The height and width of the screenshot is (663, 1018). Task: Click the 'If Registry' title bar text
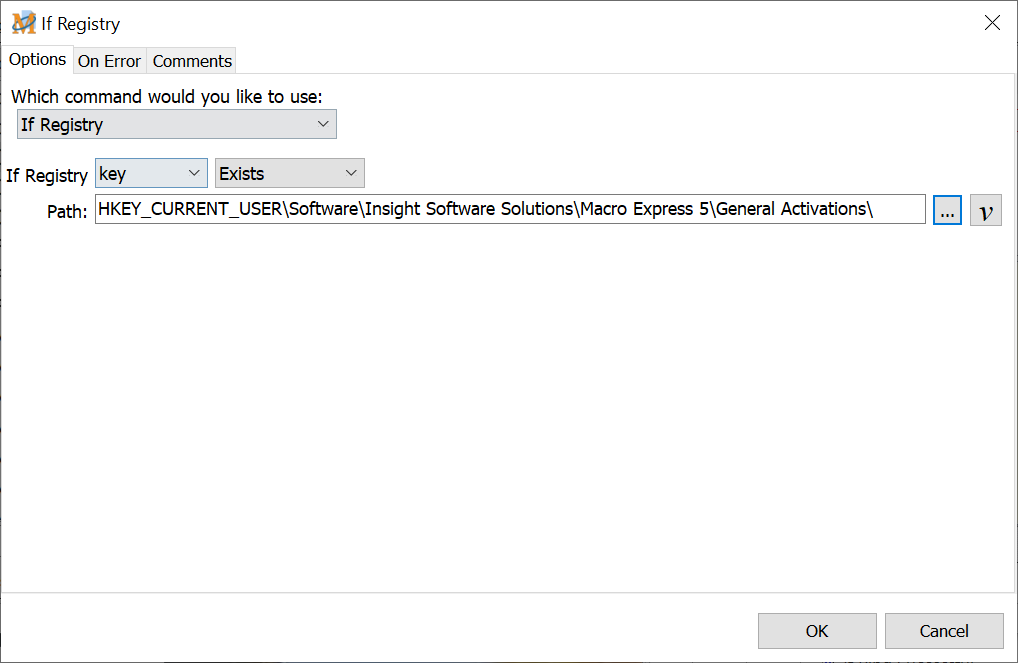(81, 24)
